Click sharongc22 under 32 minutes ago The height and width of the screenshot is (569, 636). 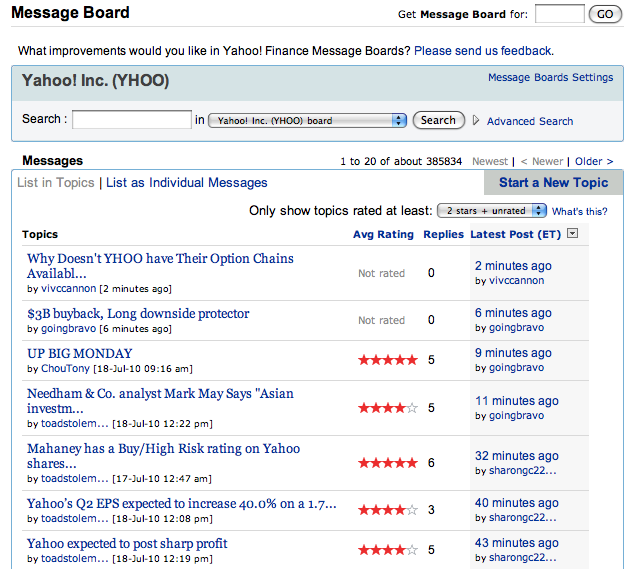pos(522,471)
